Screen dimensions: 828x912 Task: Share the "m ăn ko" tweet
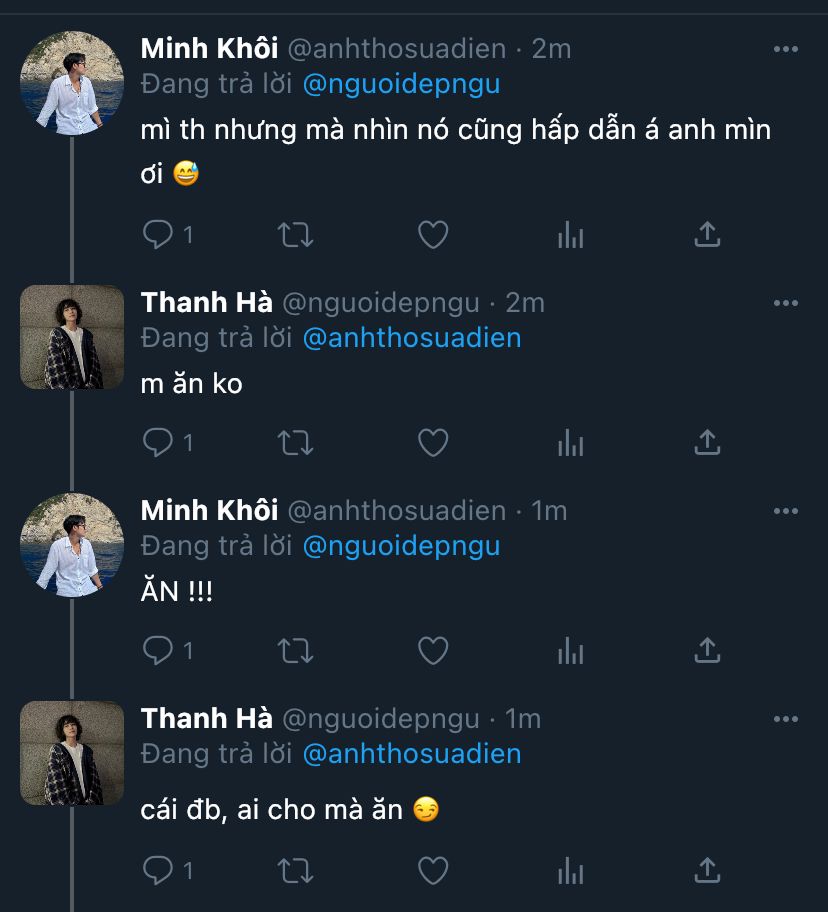707,442
